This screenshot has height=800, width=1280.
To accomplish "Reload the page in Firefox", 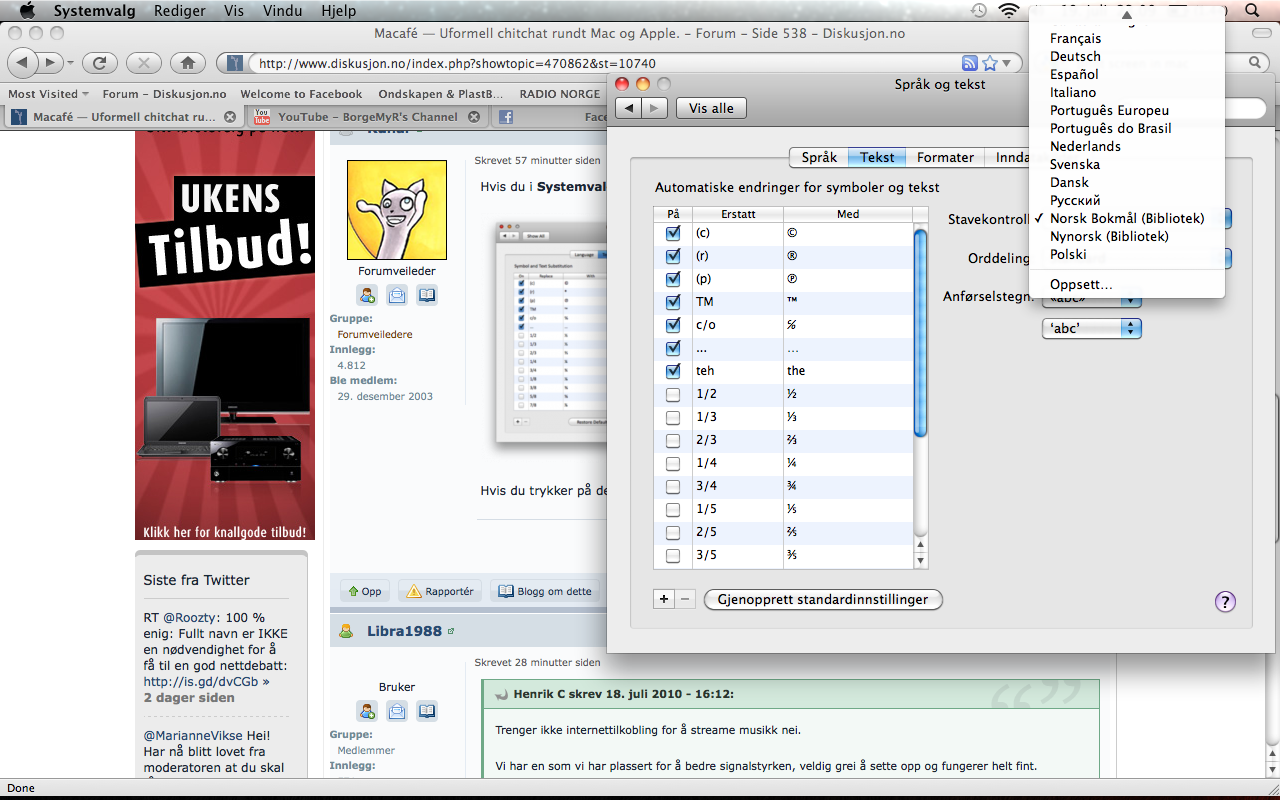I will click(100, 63).
